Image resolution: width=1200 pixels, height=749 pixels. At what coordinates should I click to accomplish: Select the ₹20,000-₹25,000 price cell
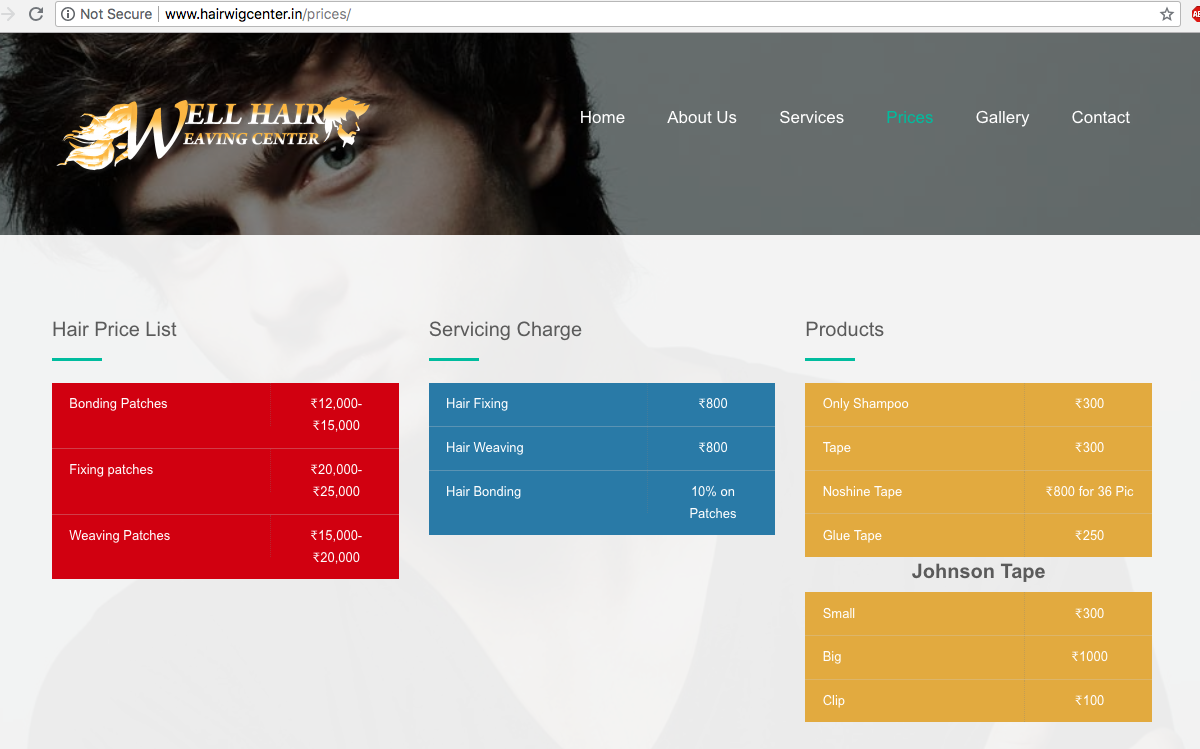[335, 481]
